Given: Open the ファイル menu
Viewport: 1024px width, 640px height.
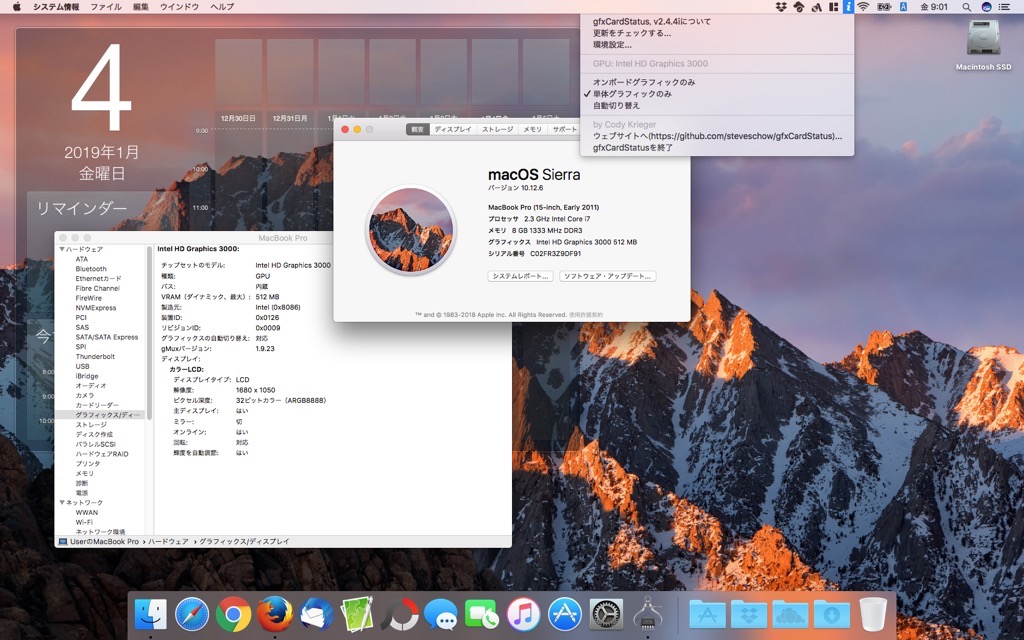Looking at the screenshot, I should pyautogui.click(x=106, y=7).
